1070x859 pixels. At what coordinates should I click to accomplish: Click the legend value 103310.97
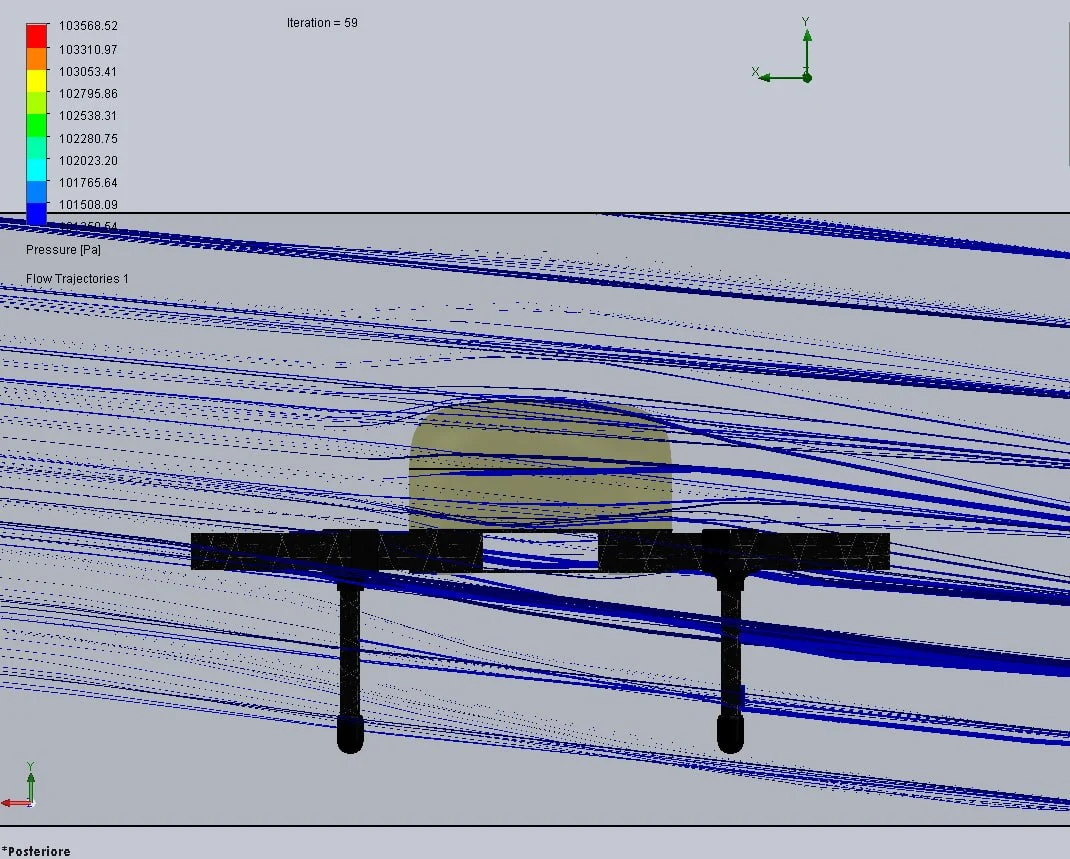click(88, 50)
